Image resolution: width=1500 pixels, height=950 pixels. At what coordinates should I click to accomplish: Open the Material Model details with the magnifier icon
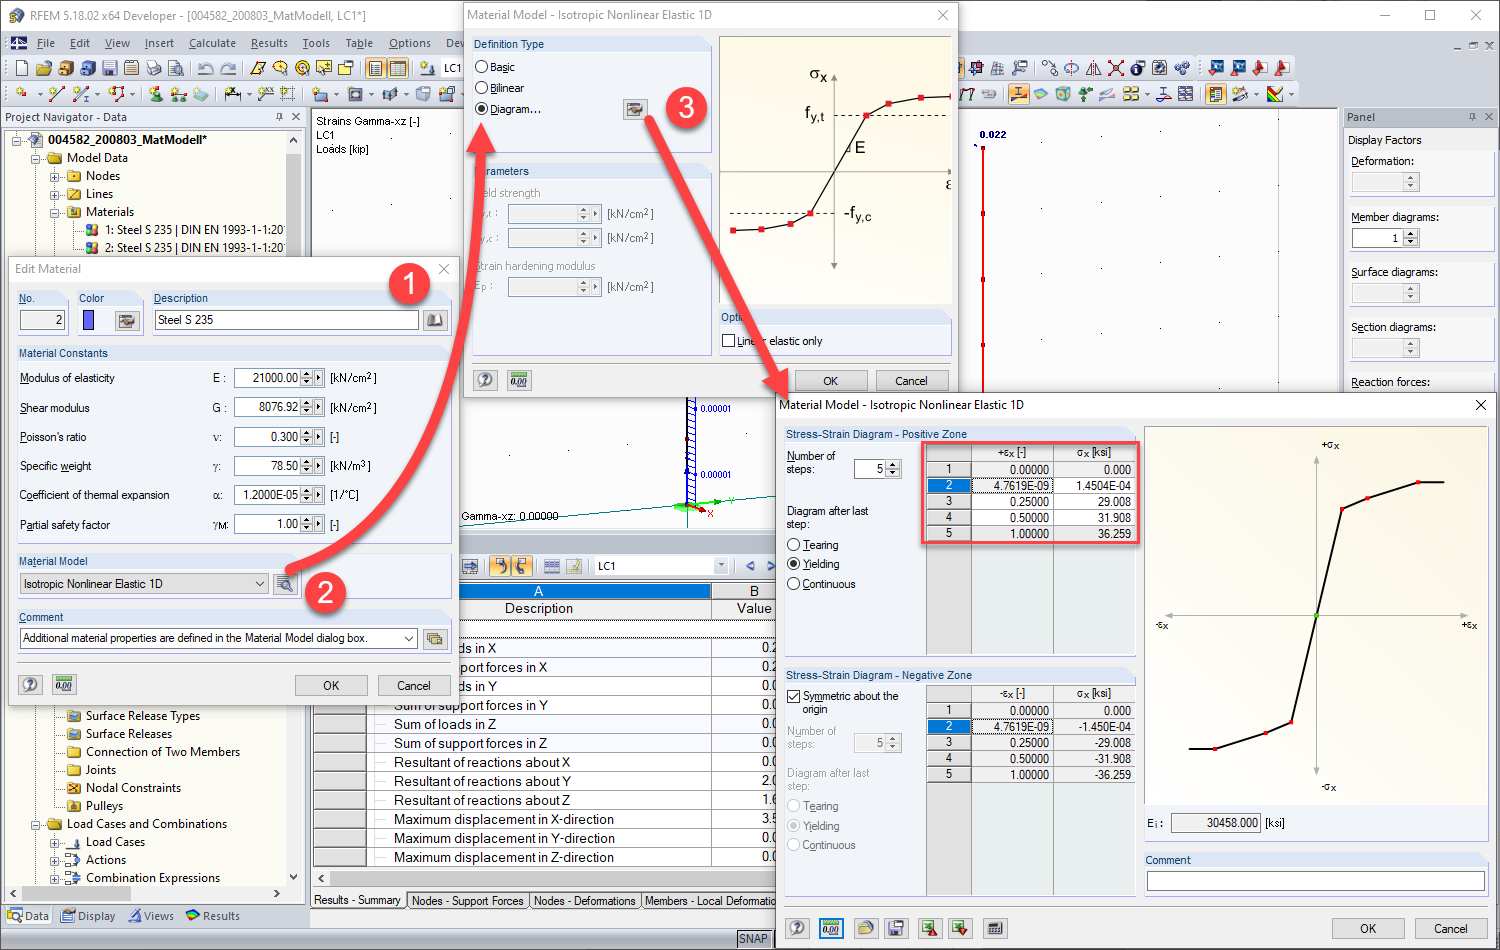point(285,583)
